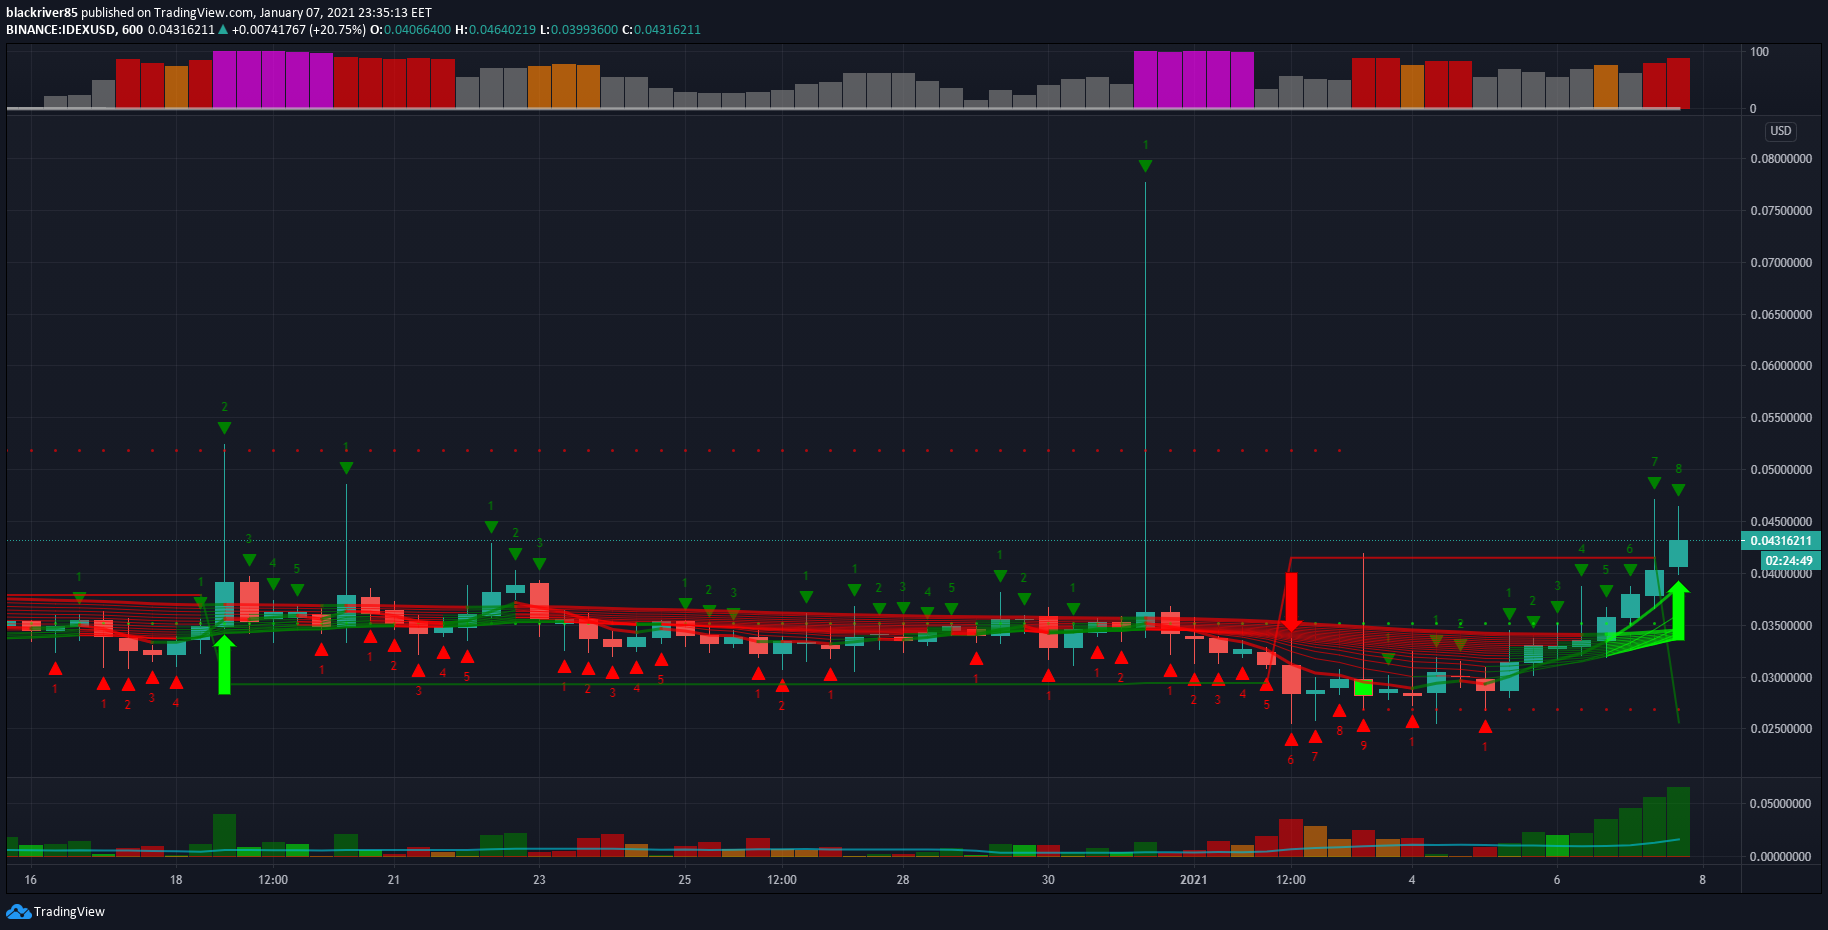Click the red up triangle labeled 9
The image size is (1828, 930).
(x=1363, y=725)
